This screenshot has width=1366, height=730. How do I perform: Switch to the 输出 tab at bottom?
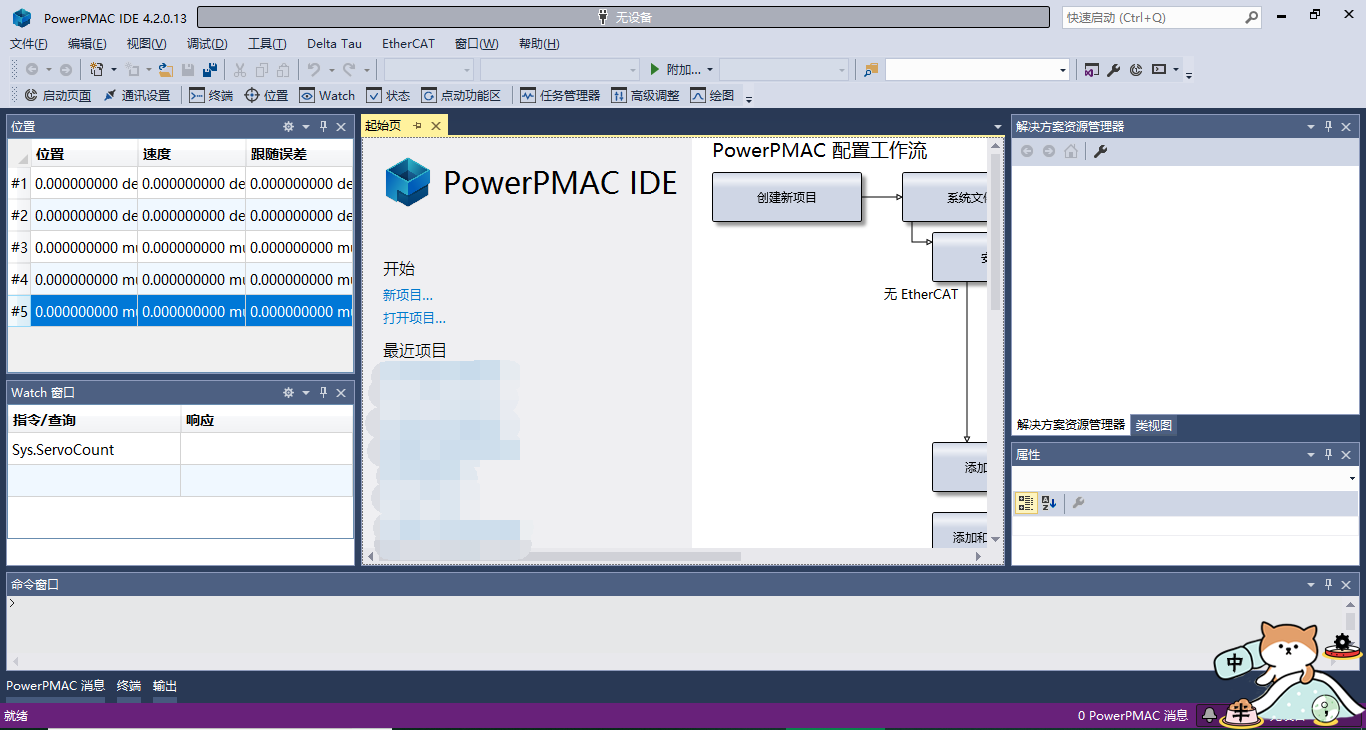165,686
